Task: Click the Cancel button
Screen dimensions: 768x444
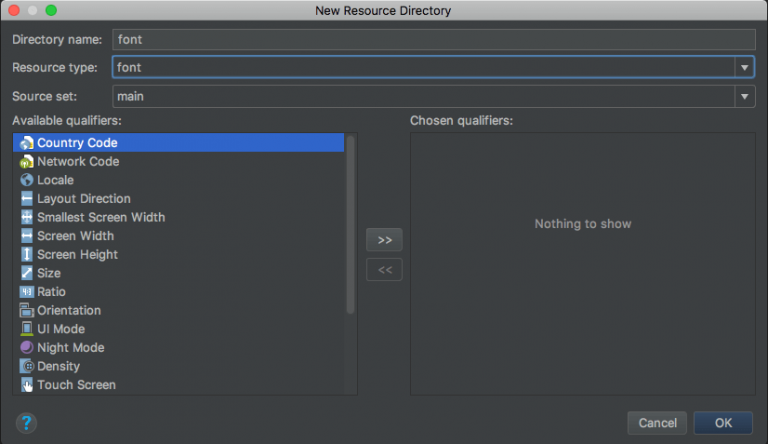Action: 657,422
